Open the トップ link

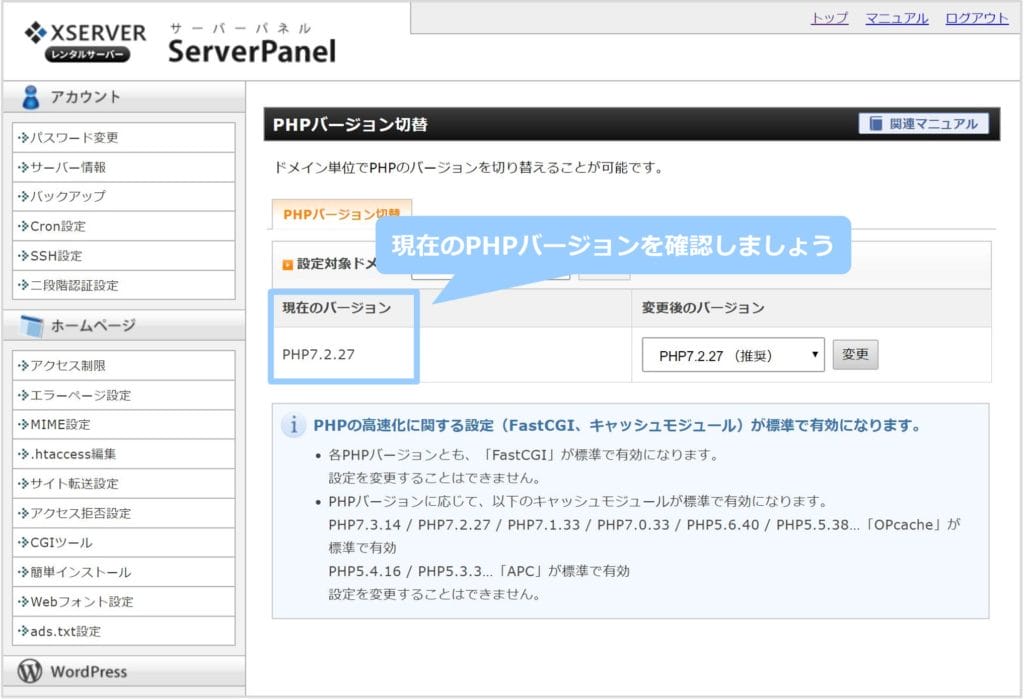(x=829, y=18)
